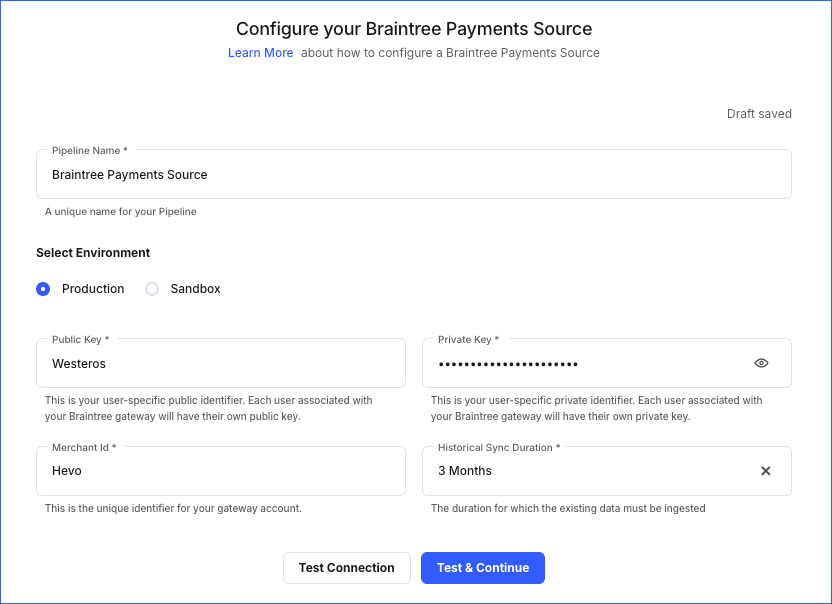The width and height of the screenshot is (832, 604).
Task: Click the Draft saved status text
Action: click(759, 113)
